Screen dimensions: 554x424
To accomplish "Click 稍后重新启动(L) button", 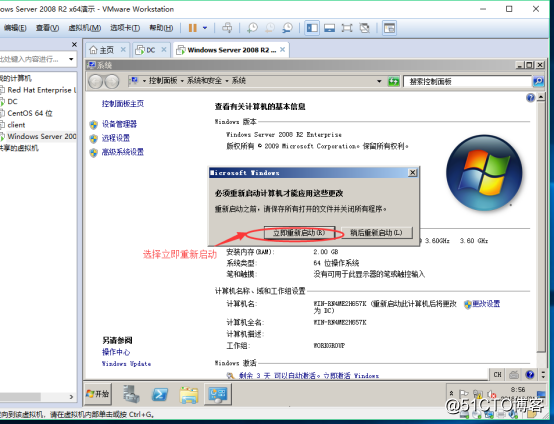I will (x=376, y=233).
